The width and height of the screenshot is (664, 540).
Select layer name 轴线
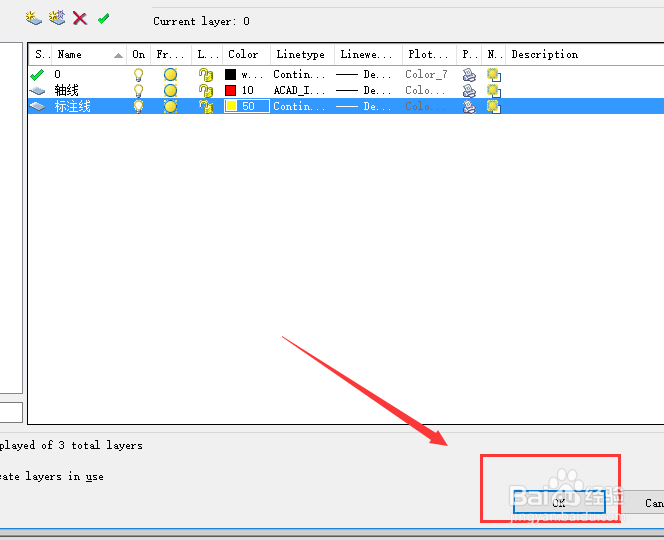(x=66, y=91)
